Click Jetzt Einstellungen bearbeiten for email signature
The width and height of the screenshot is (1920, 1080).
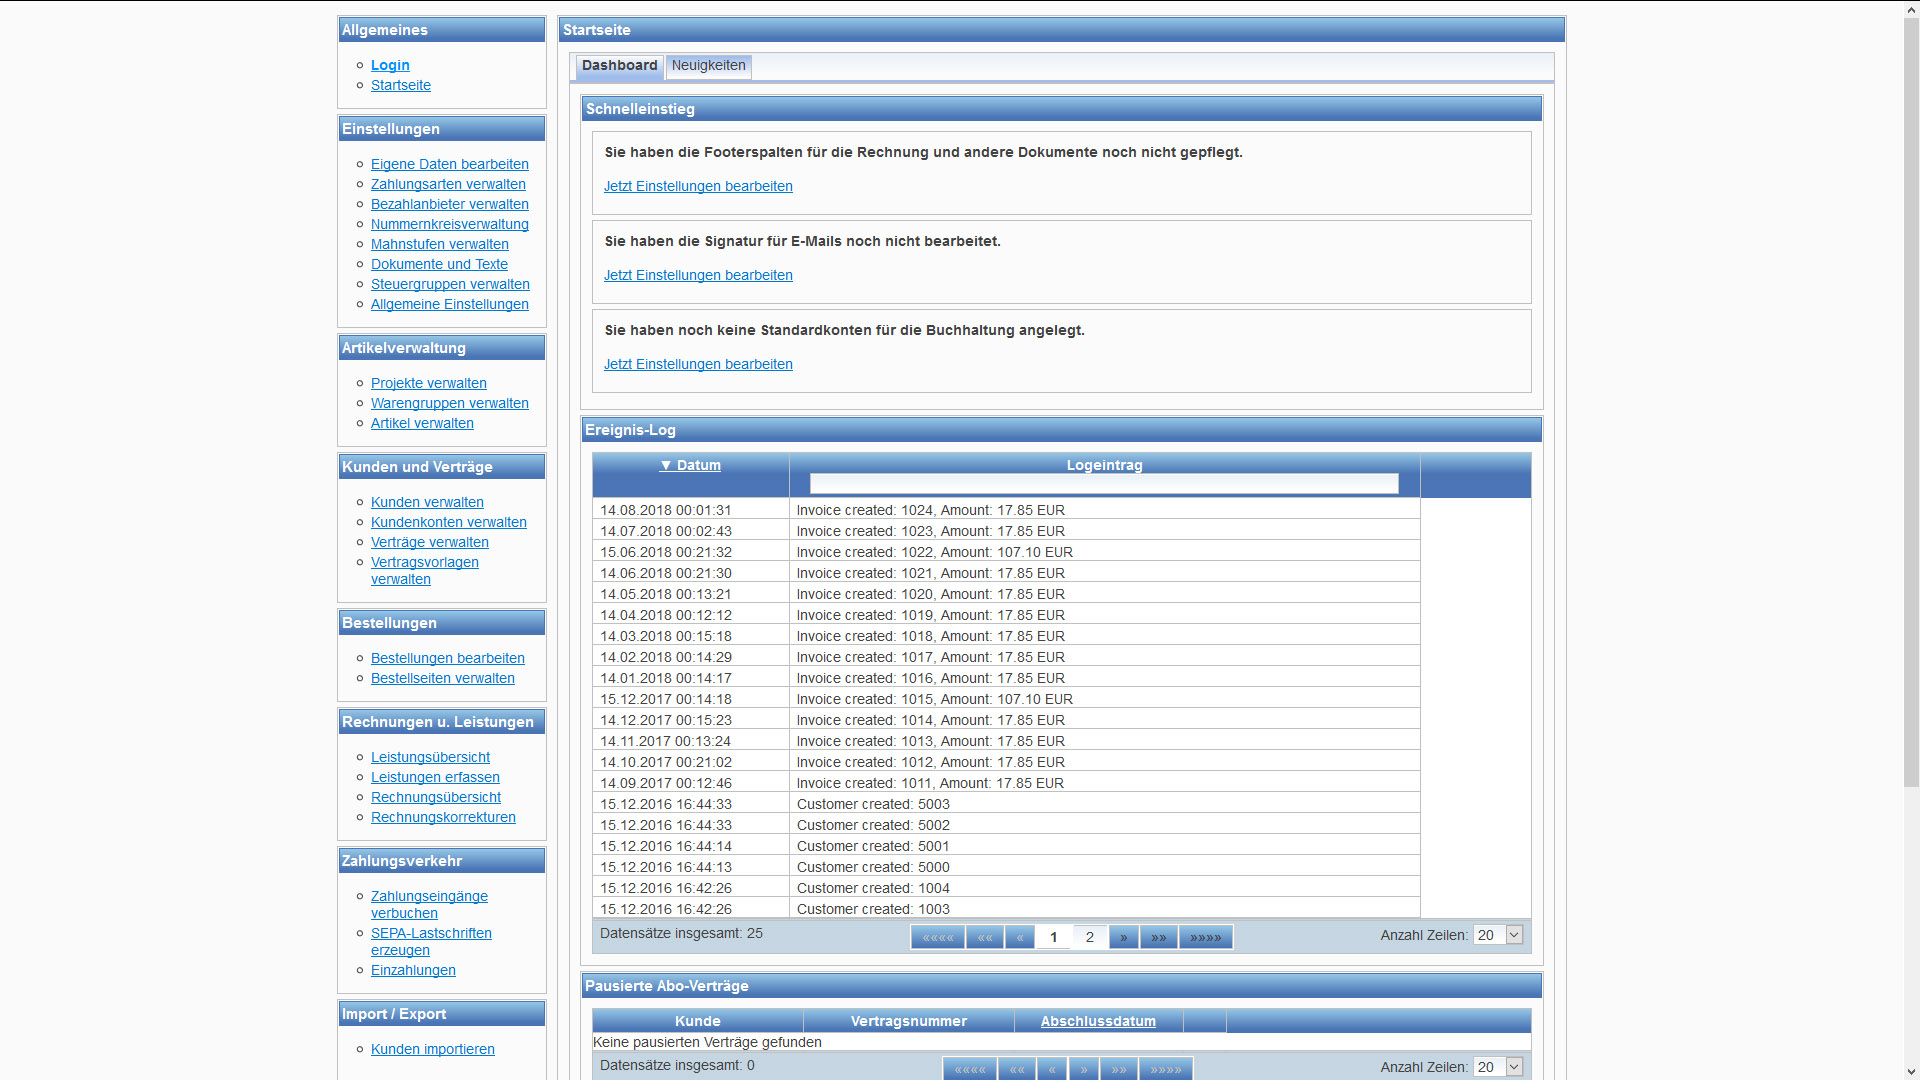click(698, 275)
